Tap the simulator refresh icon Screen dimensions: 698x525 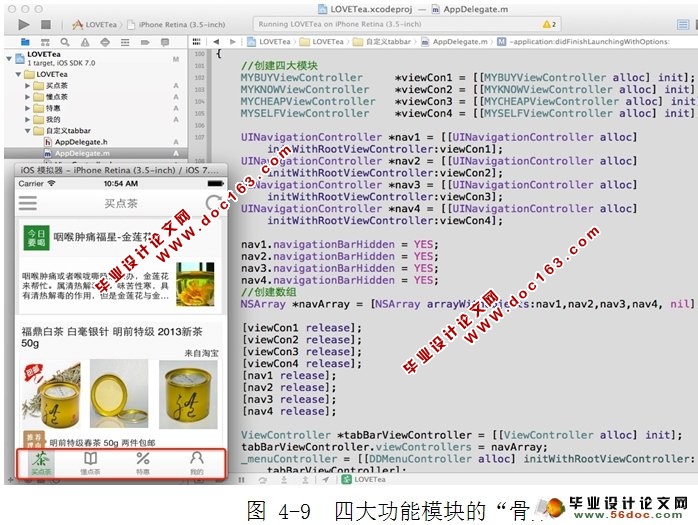coord(213,203)
